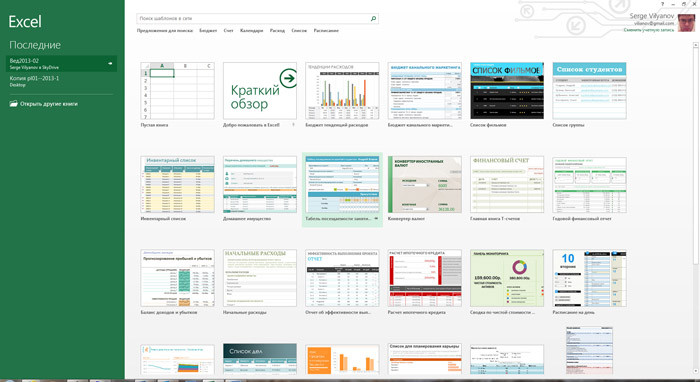Select Сводка по чистой стоимости template
The height and width of the screenshot is (382, 700).
point(507,278)
